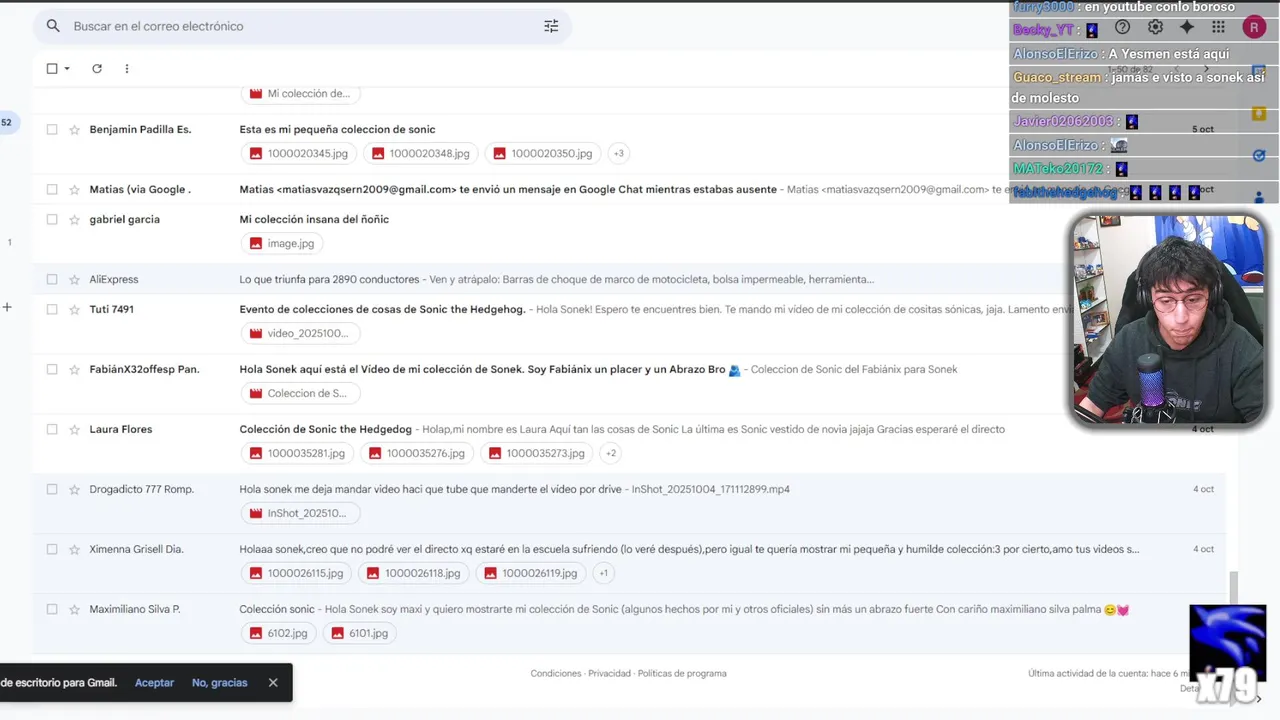Tick the Laura Flores email checkbox
The width and height of the screenshot is (1280, 720).
click(52, 429)
